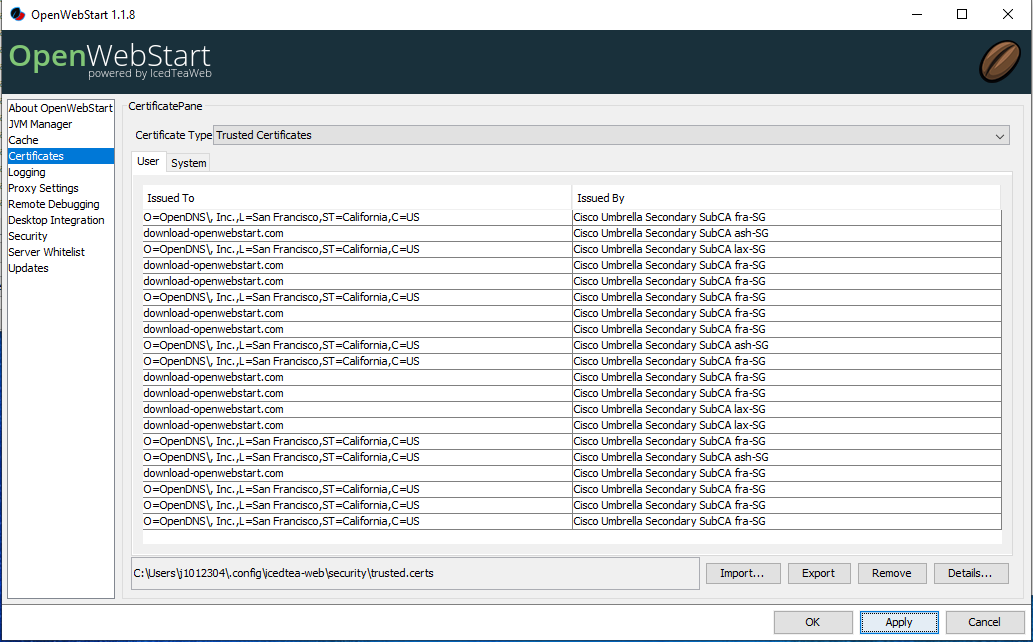Cancel the dialog

click(984, 622)
